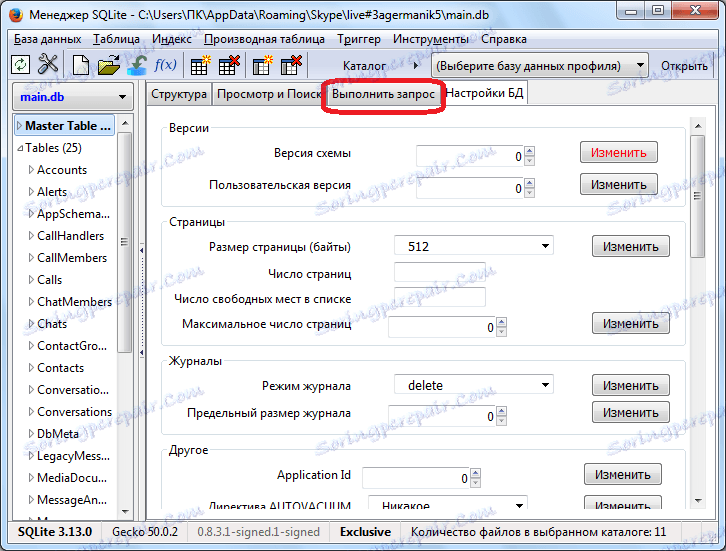
Task: Open the Производная таблица menu
Action: pos(264,39)
